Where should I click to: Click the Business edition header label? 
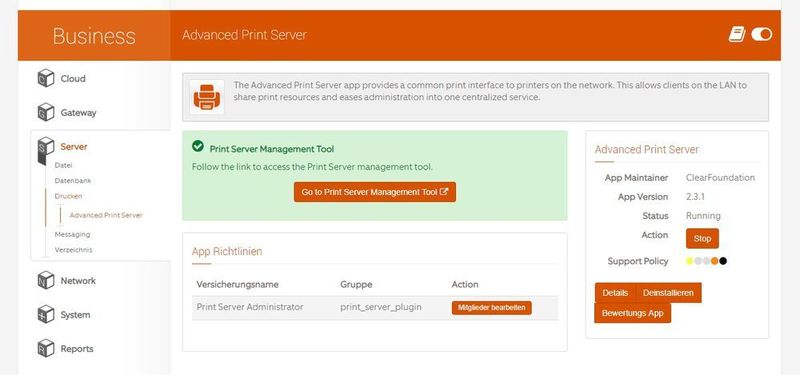coord(94,36)
